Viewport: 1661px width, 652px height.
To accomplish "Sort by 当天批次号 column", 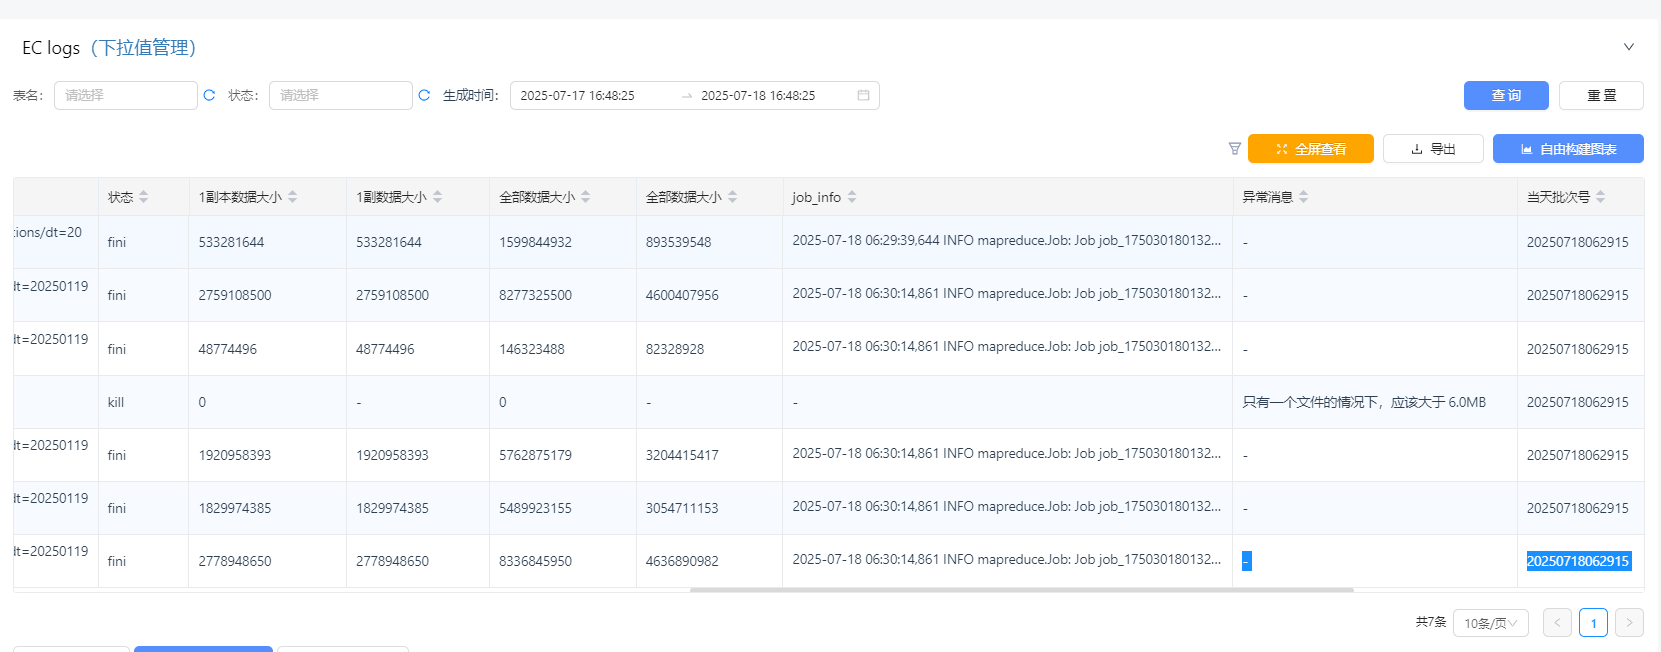I will click(1601, 197).
